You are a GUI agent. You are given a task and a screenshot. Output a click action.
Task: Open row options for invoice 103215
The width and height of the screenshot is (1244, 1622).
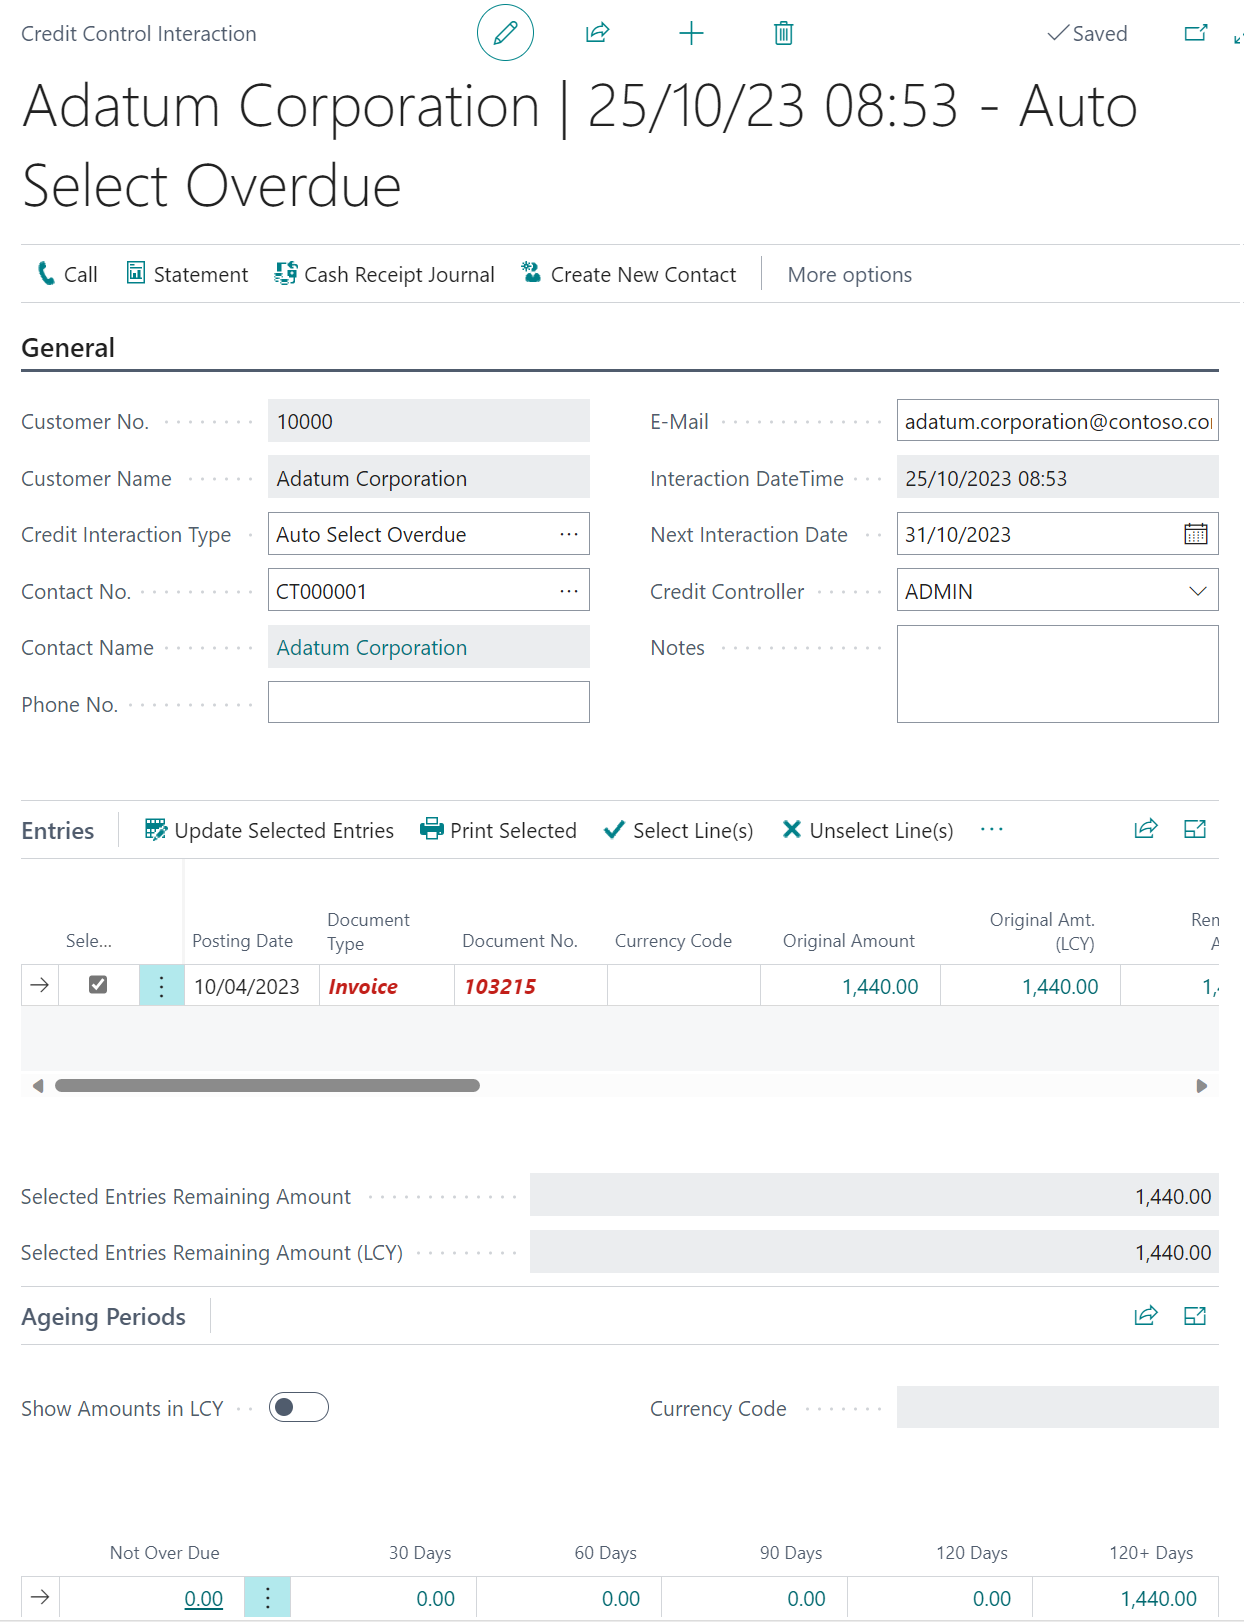point(161,985)
